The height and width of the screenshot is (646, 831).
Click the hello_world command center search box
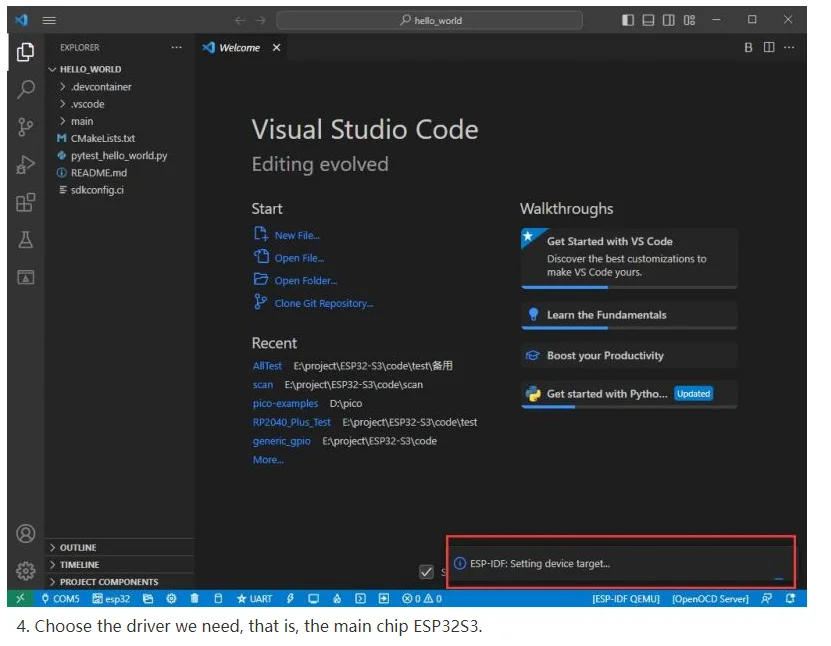click(x=430, y=20)
